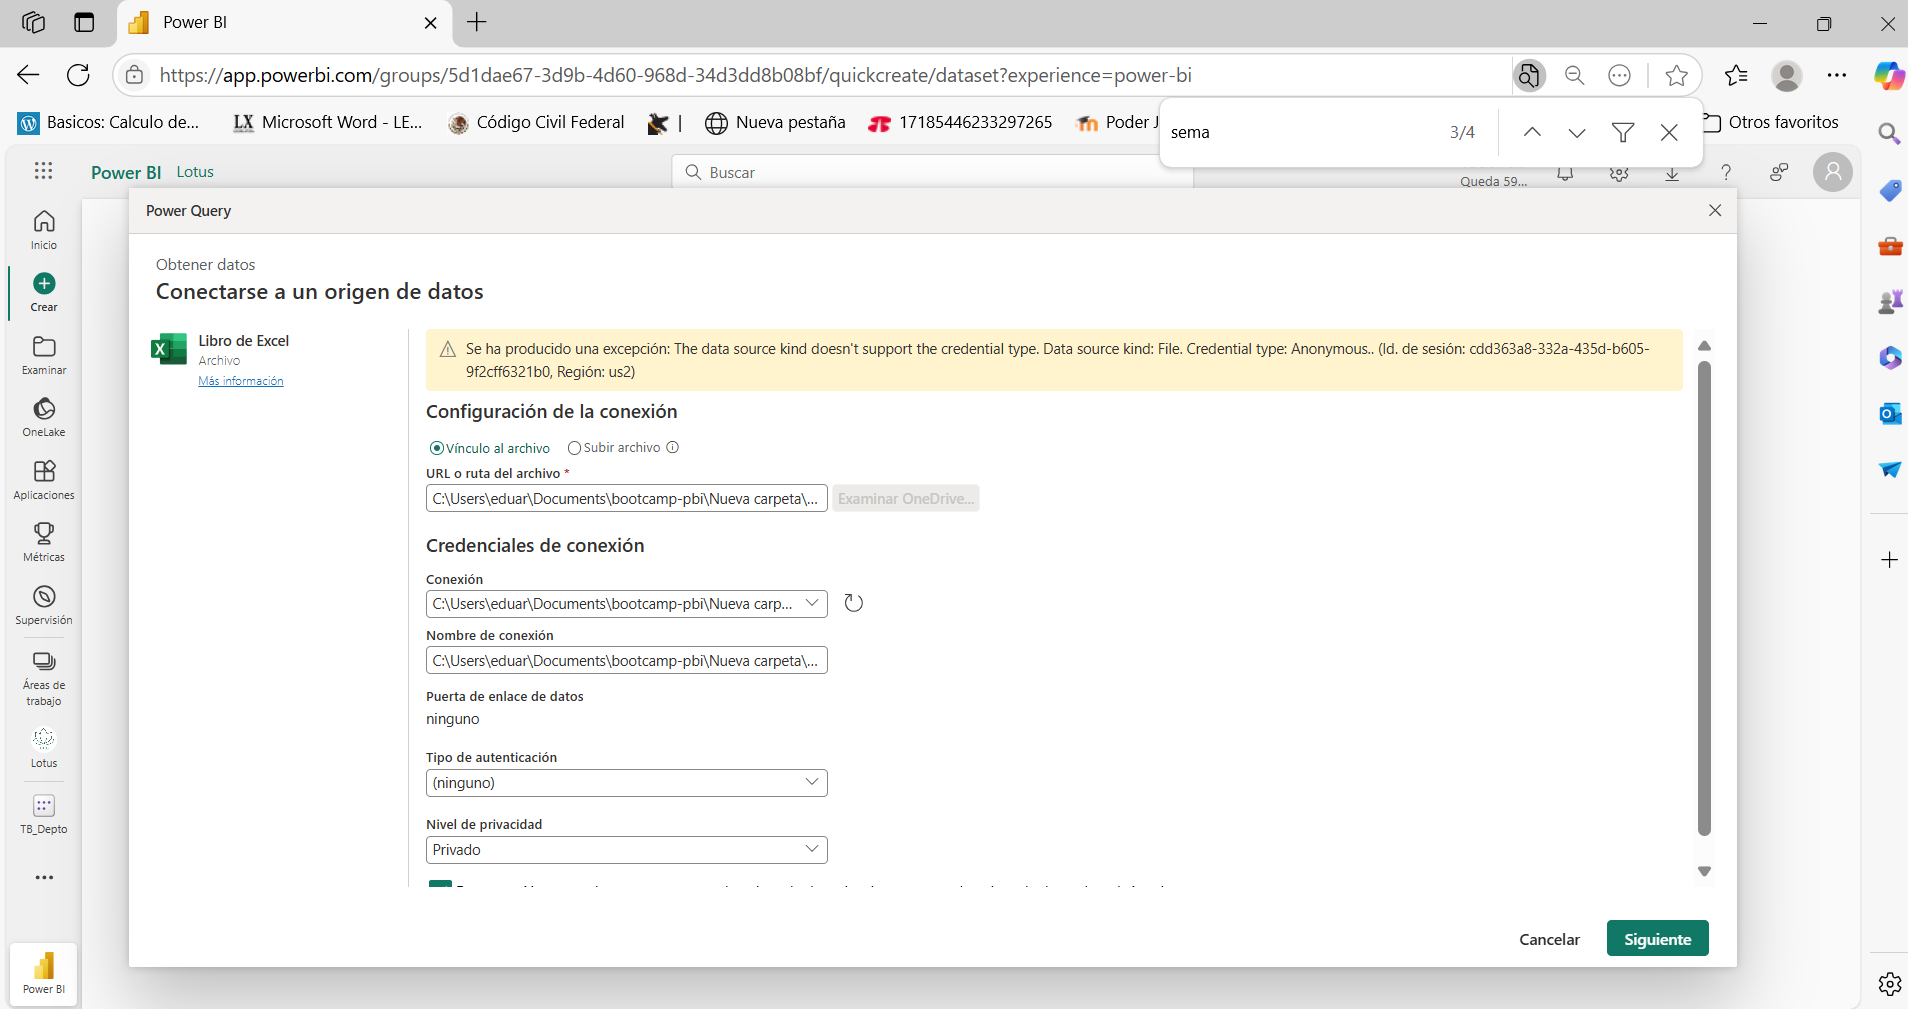The height and width of the screenshot is (1009, 1908).
Task: Click the scrollbar down arrow in dialog
Action: (x=1704, y=871)
